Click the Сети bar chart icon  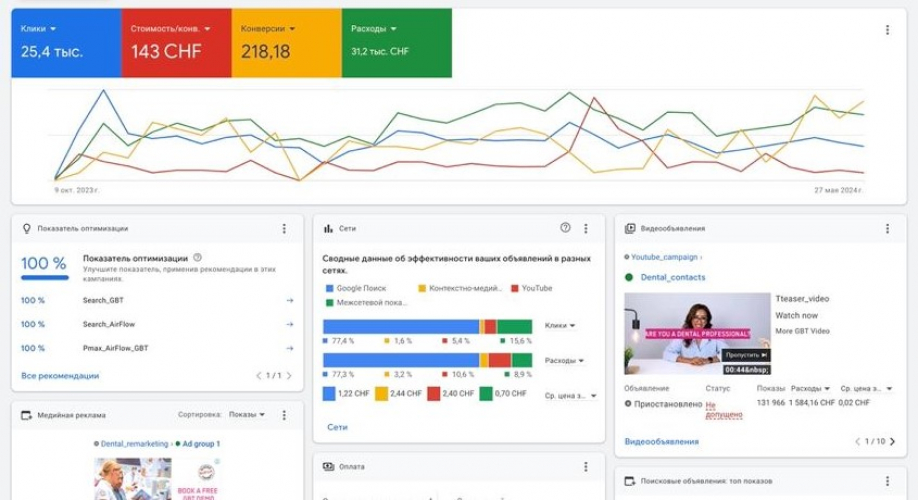(328, 229)
